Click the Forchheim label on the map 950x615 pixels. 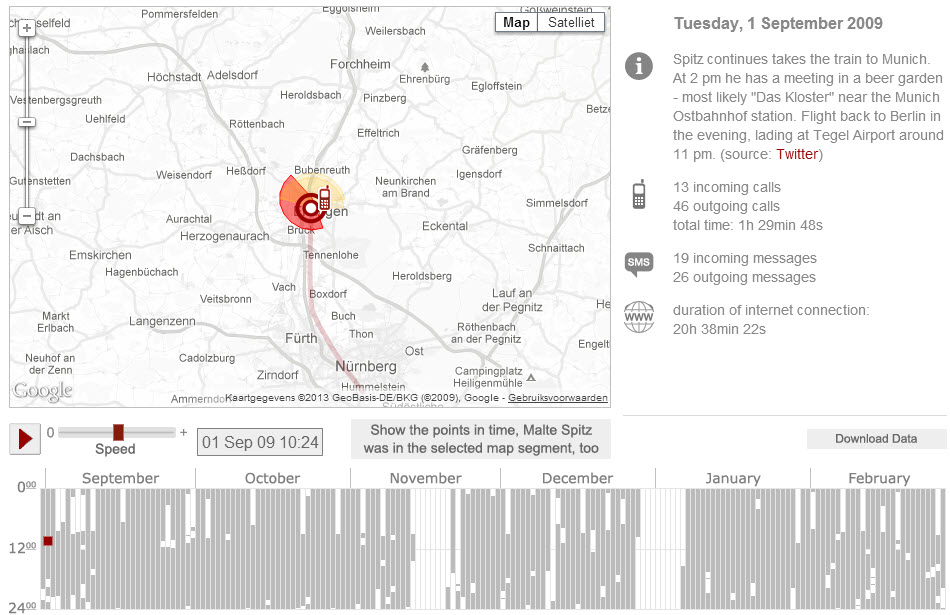360,64
